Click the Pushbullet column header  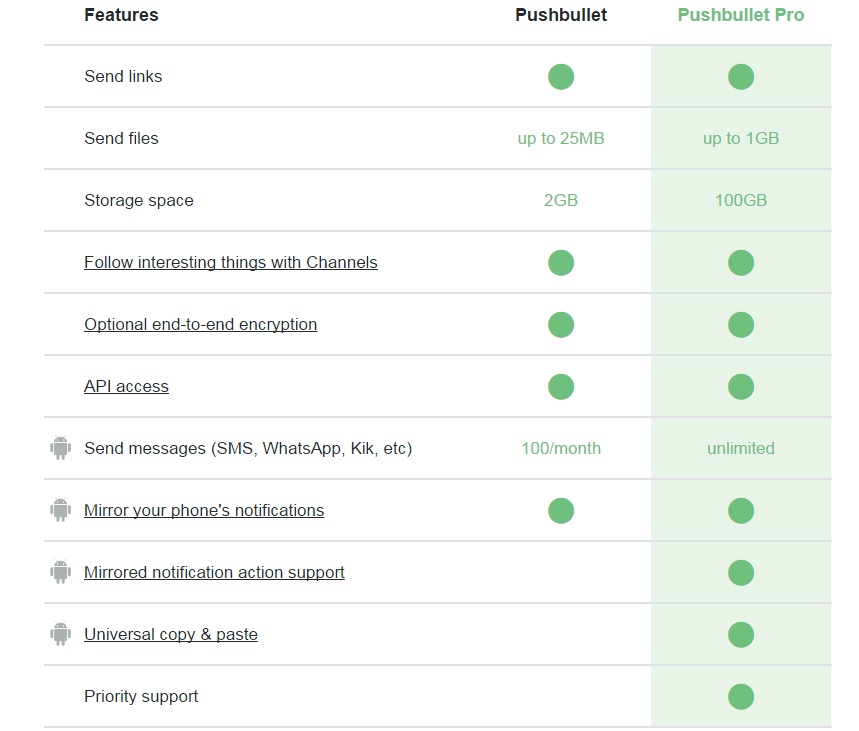[561, 15]
